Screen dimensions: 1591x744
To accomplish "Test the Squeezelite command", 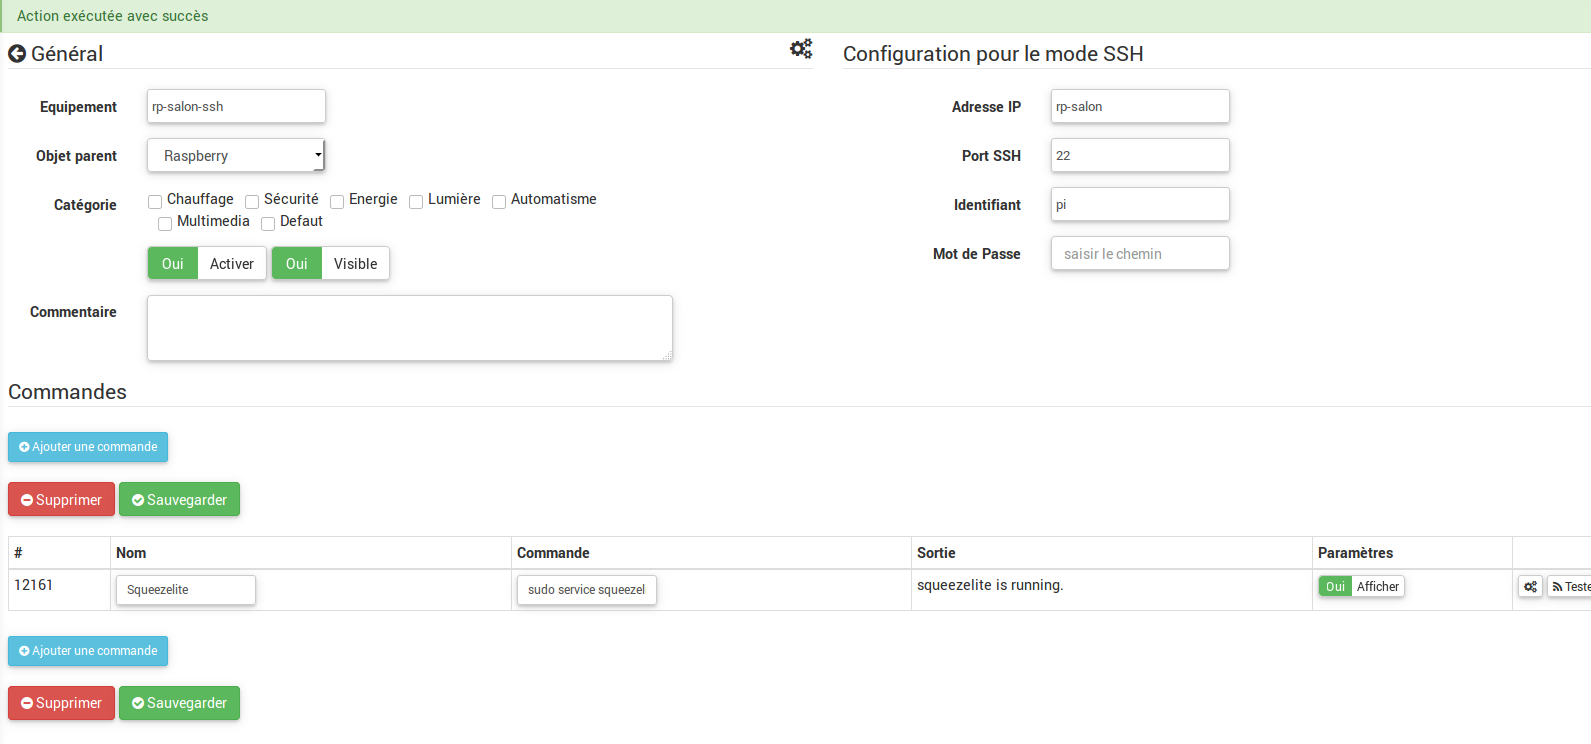I will coord(1570,587).
